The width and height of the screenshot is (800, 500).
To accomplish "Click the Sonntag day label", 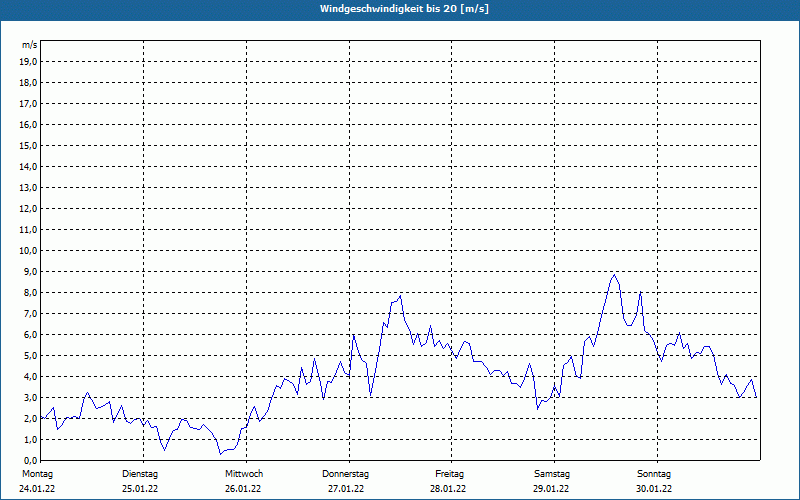I will 654,474.
